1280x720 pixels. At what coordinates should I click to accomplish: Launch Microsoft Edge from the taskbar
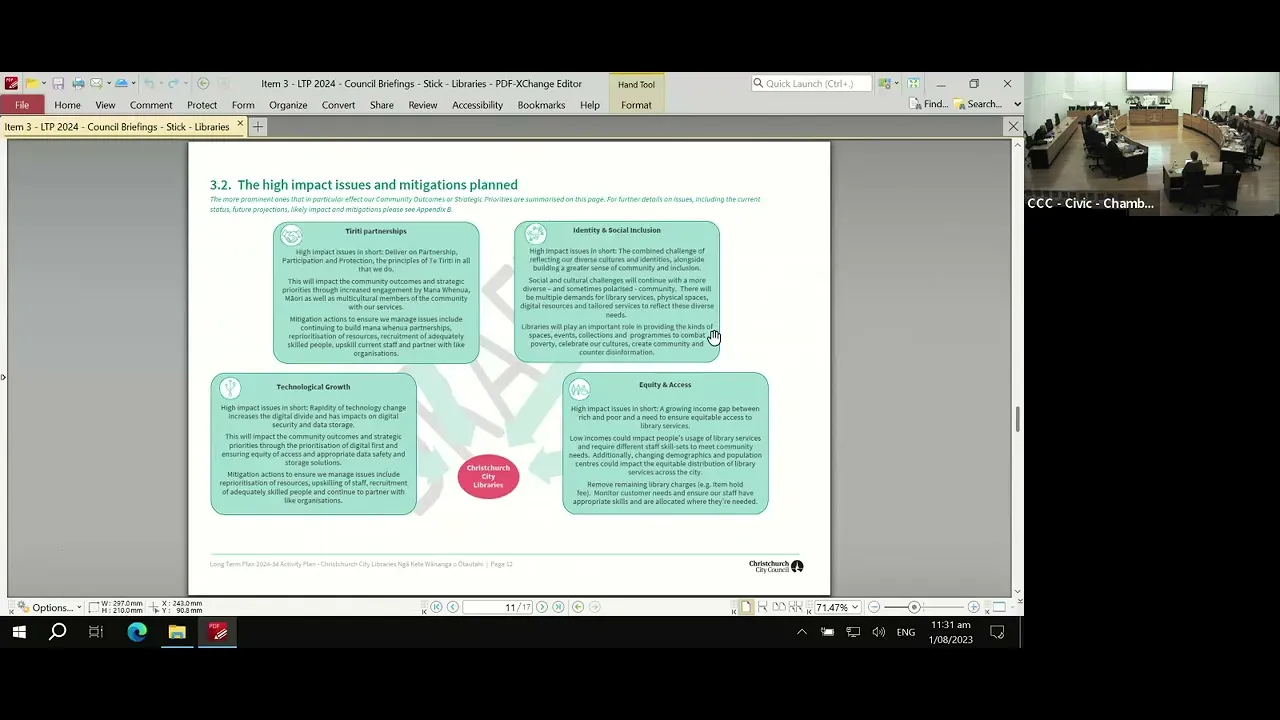point(137,632)
